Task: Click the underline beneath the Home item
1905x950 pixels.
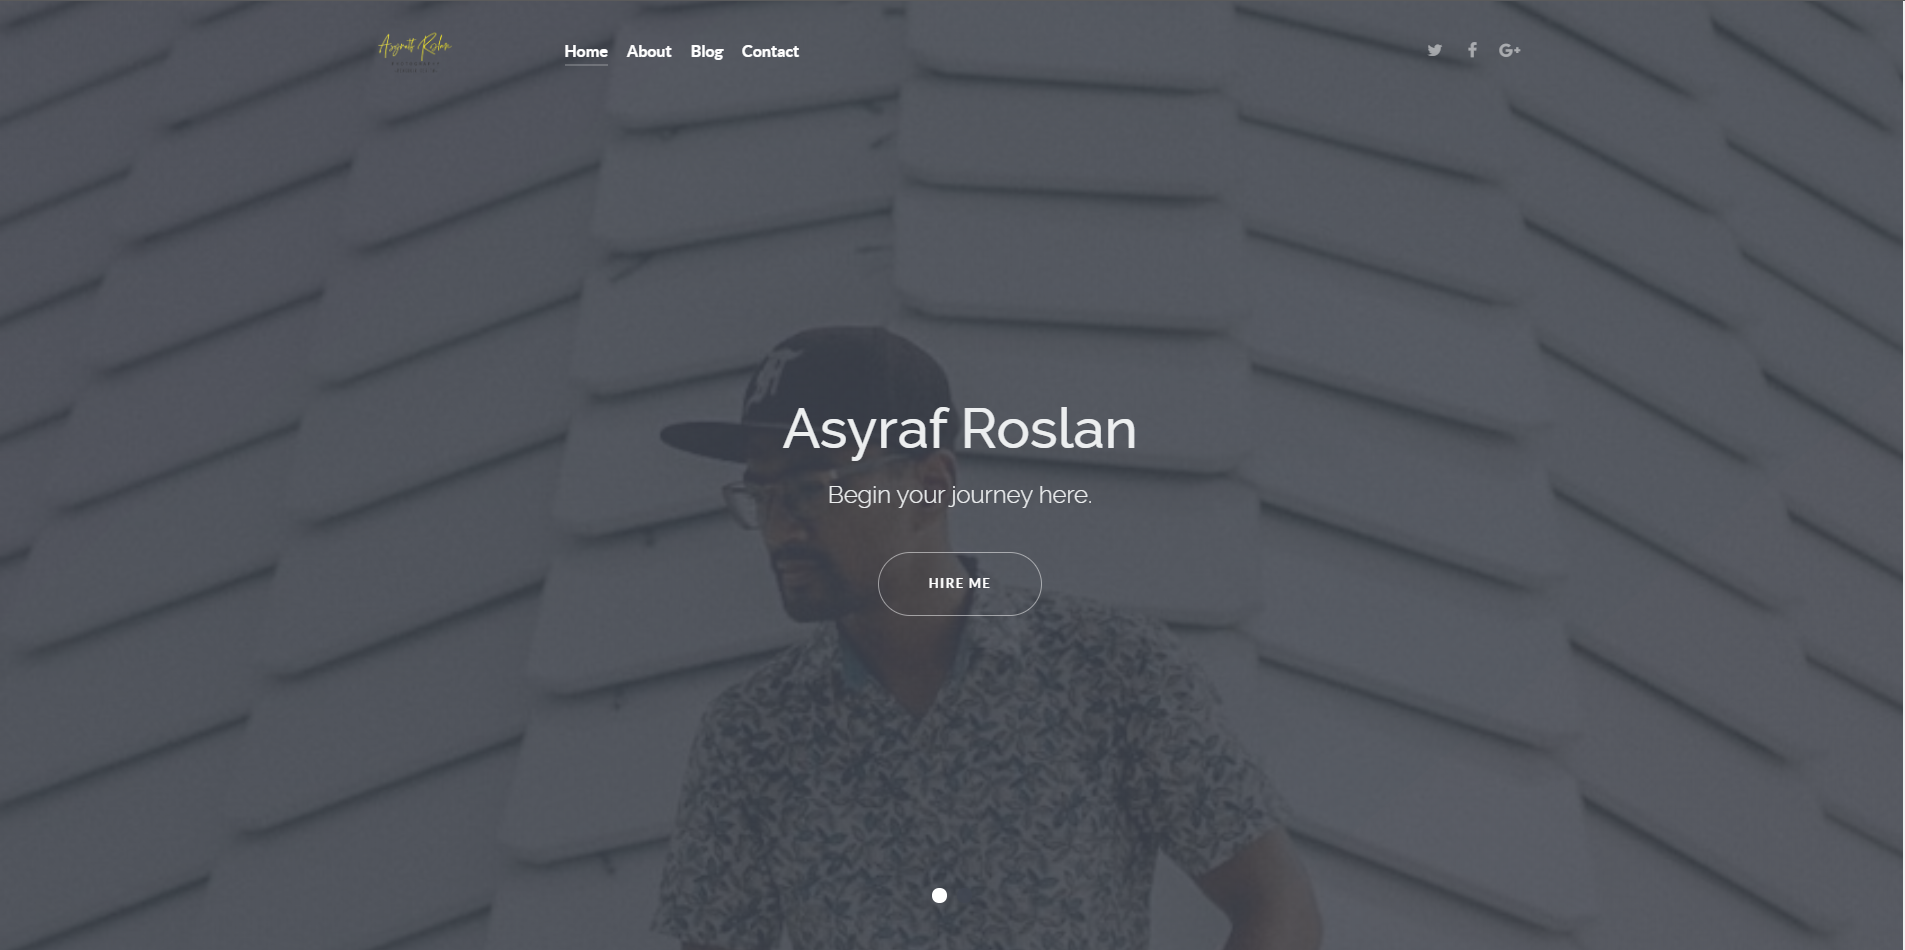Action: [586, 65]
